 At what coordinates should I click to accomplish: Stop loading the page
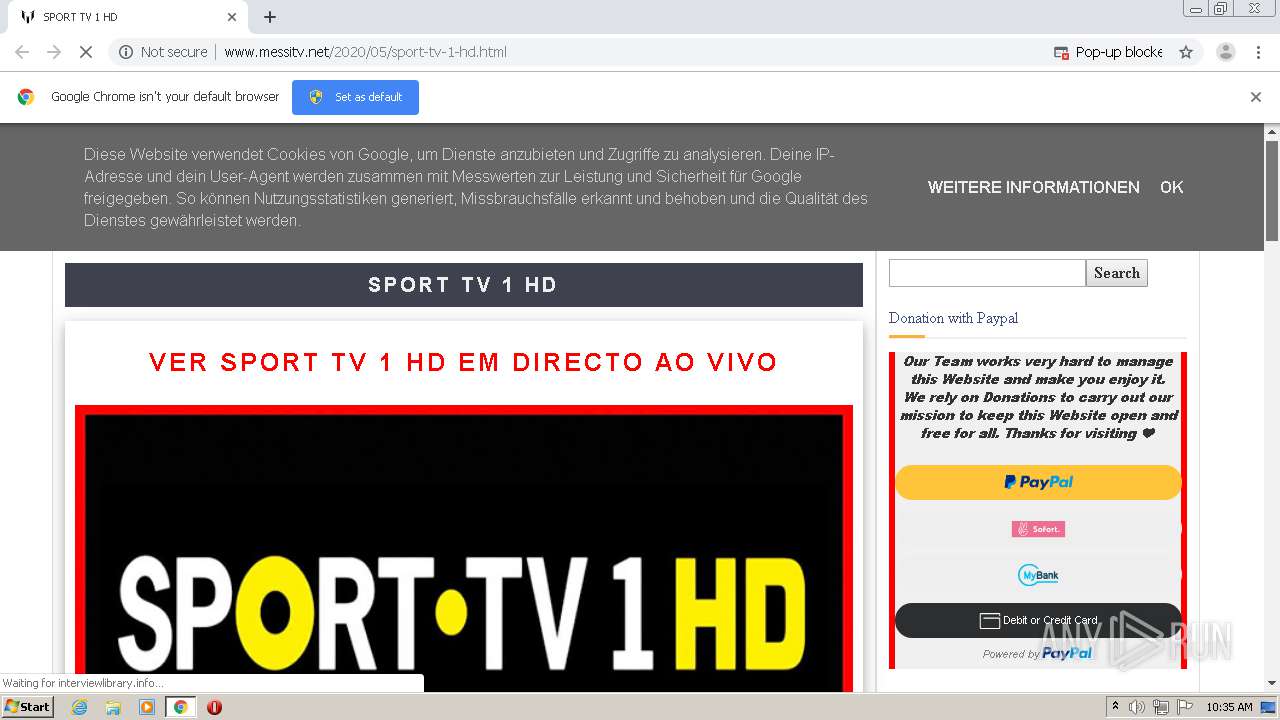(86, 52)
